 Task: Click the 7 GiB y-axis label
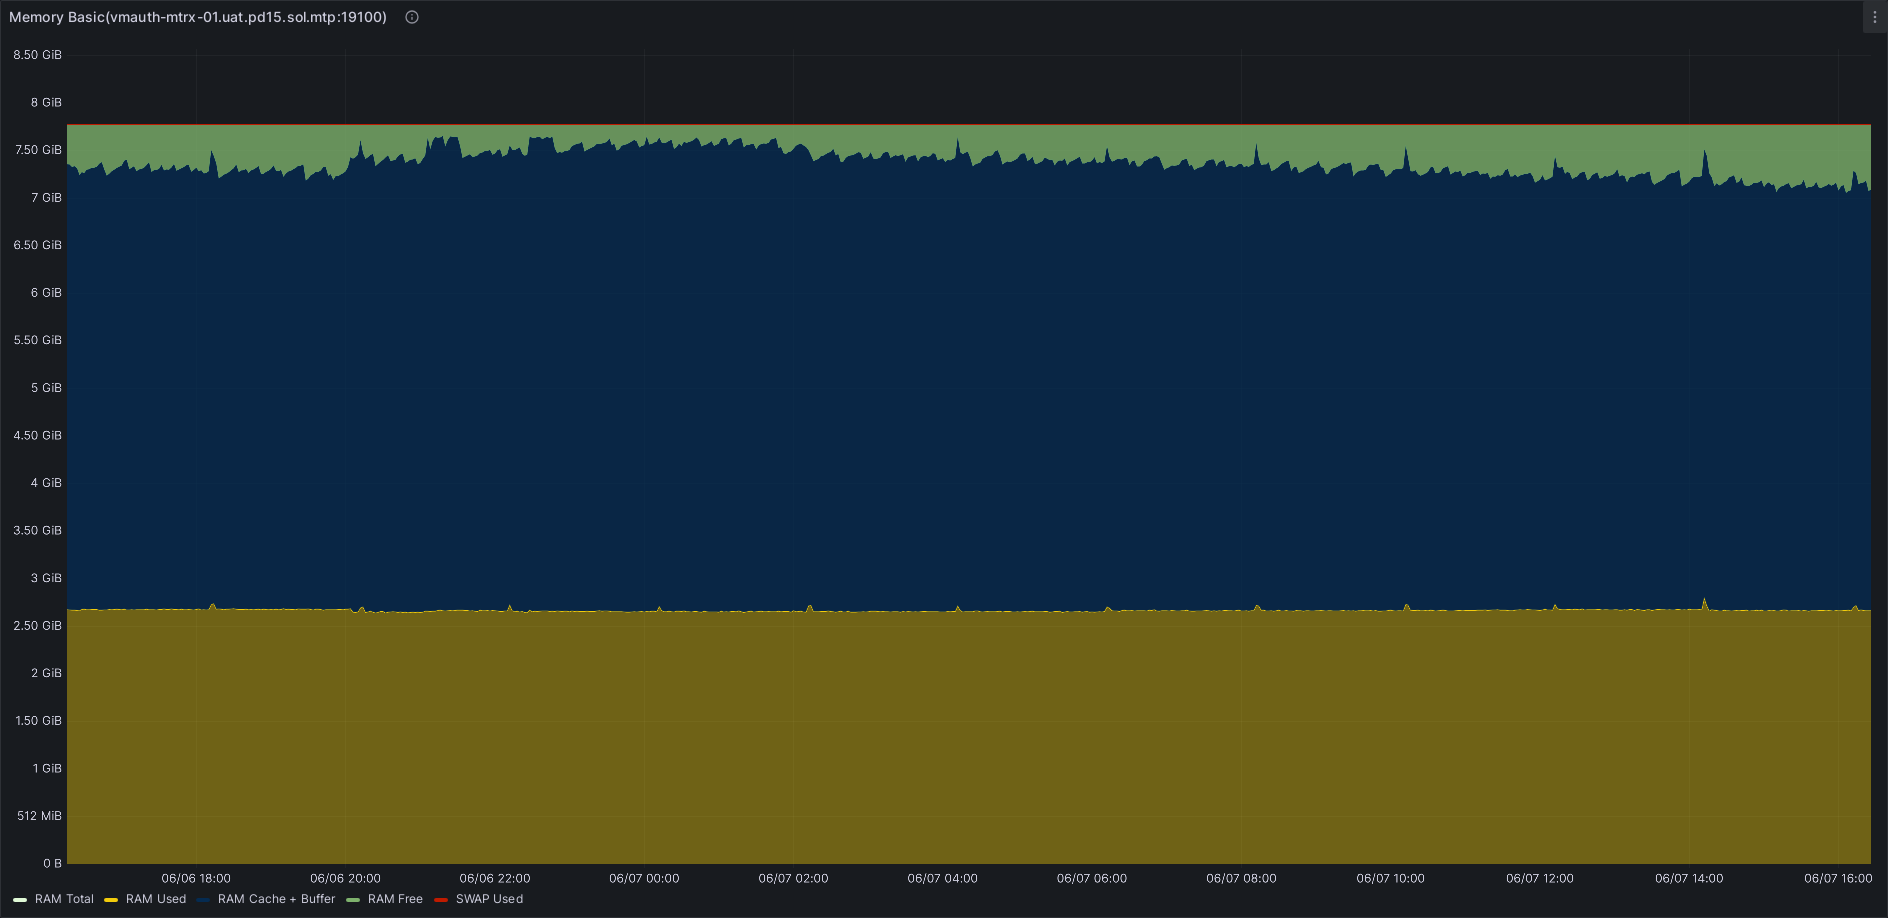tap(47, 198)
